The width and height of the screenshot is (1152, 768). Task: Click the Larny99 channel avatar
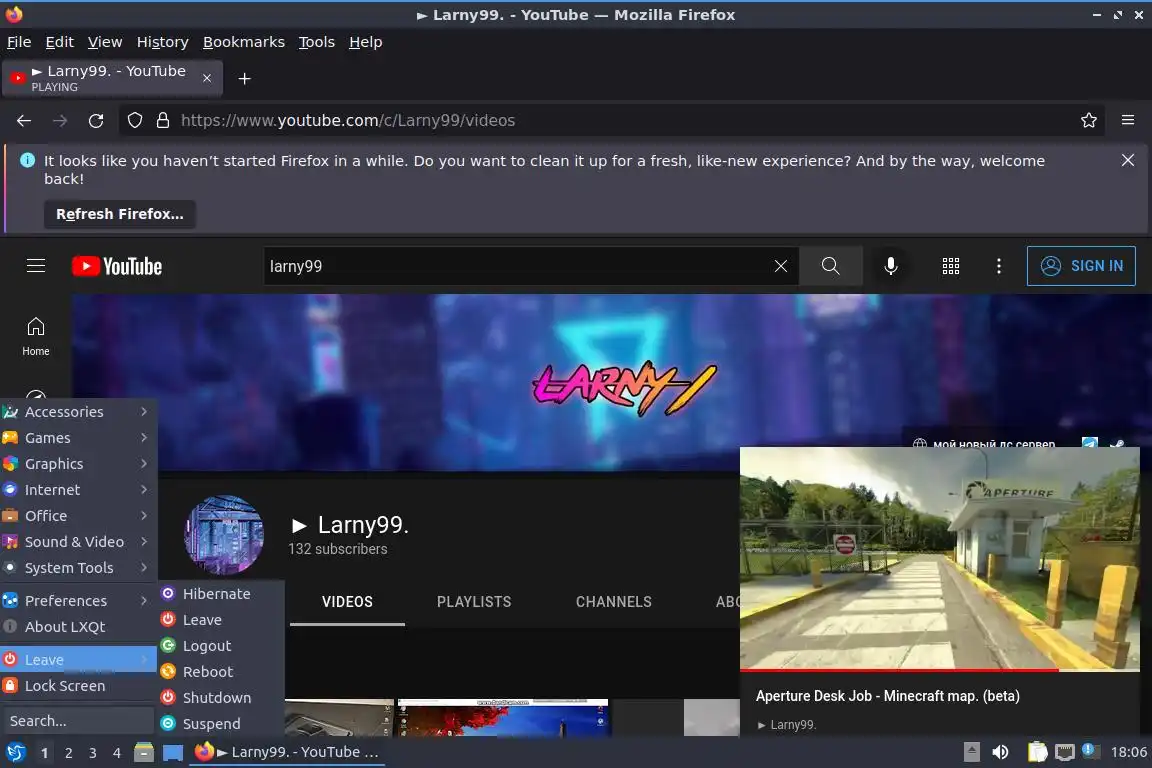click(x=223, y=534)
